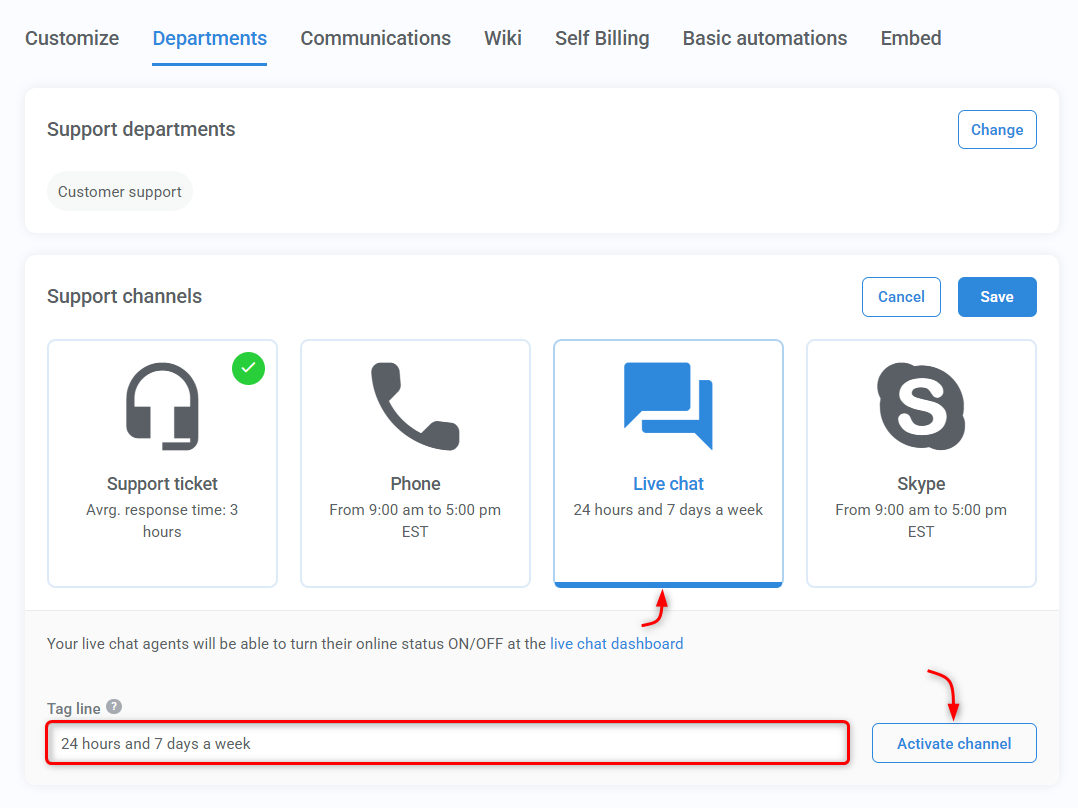
Task: Click the Phone channel icon
Action: (415, 405)
